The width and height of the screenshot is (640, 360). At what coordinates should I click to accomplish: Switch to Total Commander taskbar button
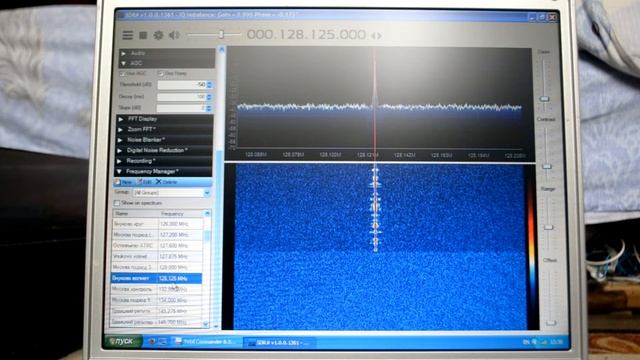[207, 342]
